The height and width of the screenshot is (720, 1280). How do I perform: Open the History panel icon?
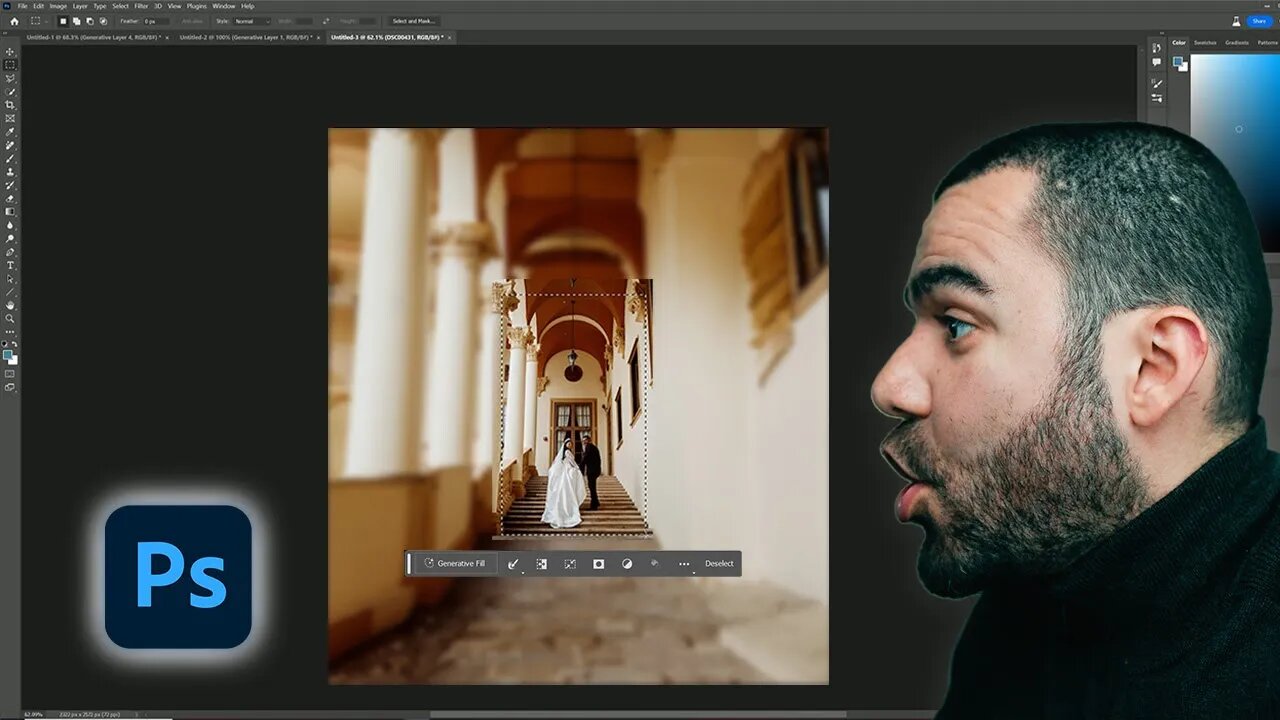(x=1157, y=46)
